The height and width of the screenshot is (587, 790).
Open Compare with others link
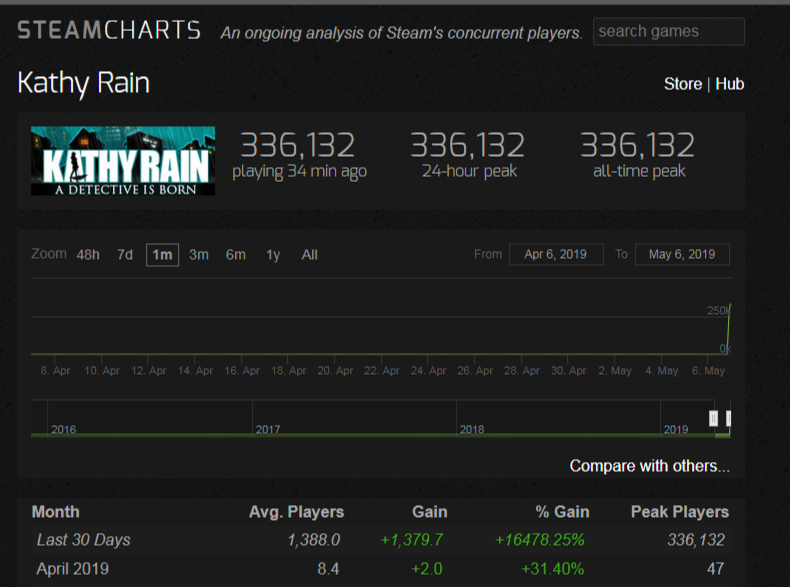coord(649,466)
